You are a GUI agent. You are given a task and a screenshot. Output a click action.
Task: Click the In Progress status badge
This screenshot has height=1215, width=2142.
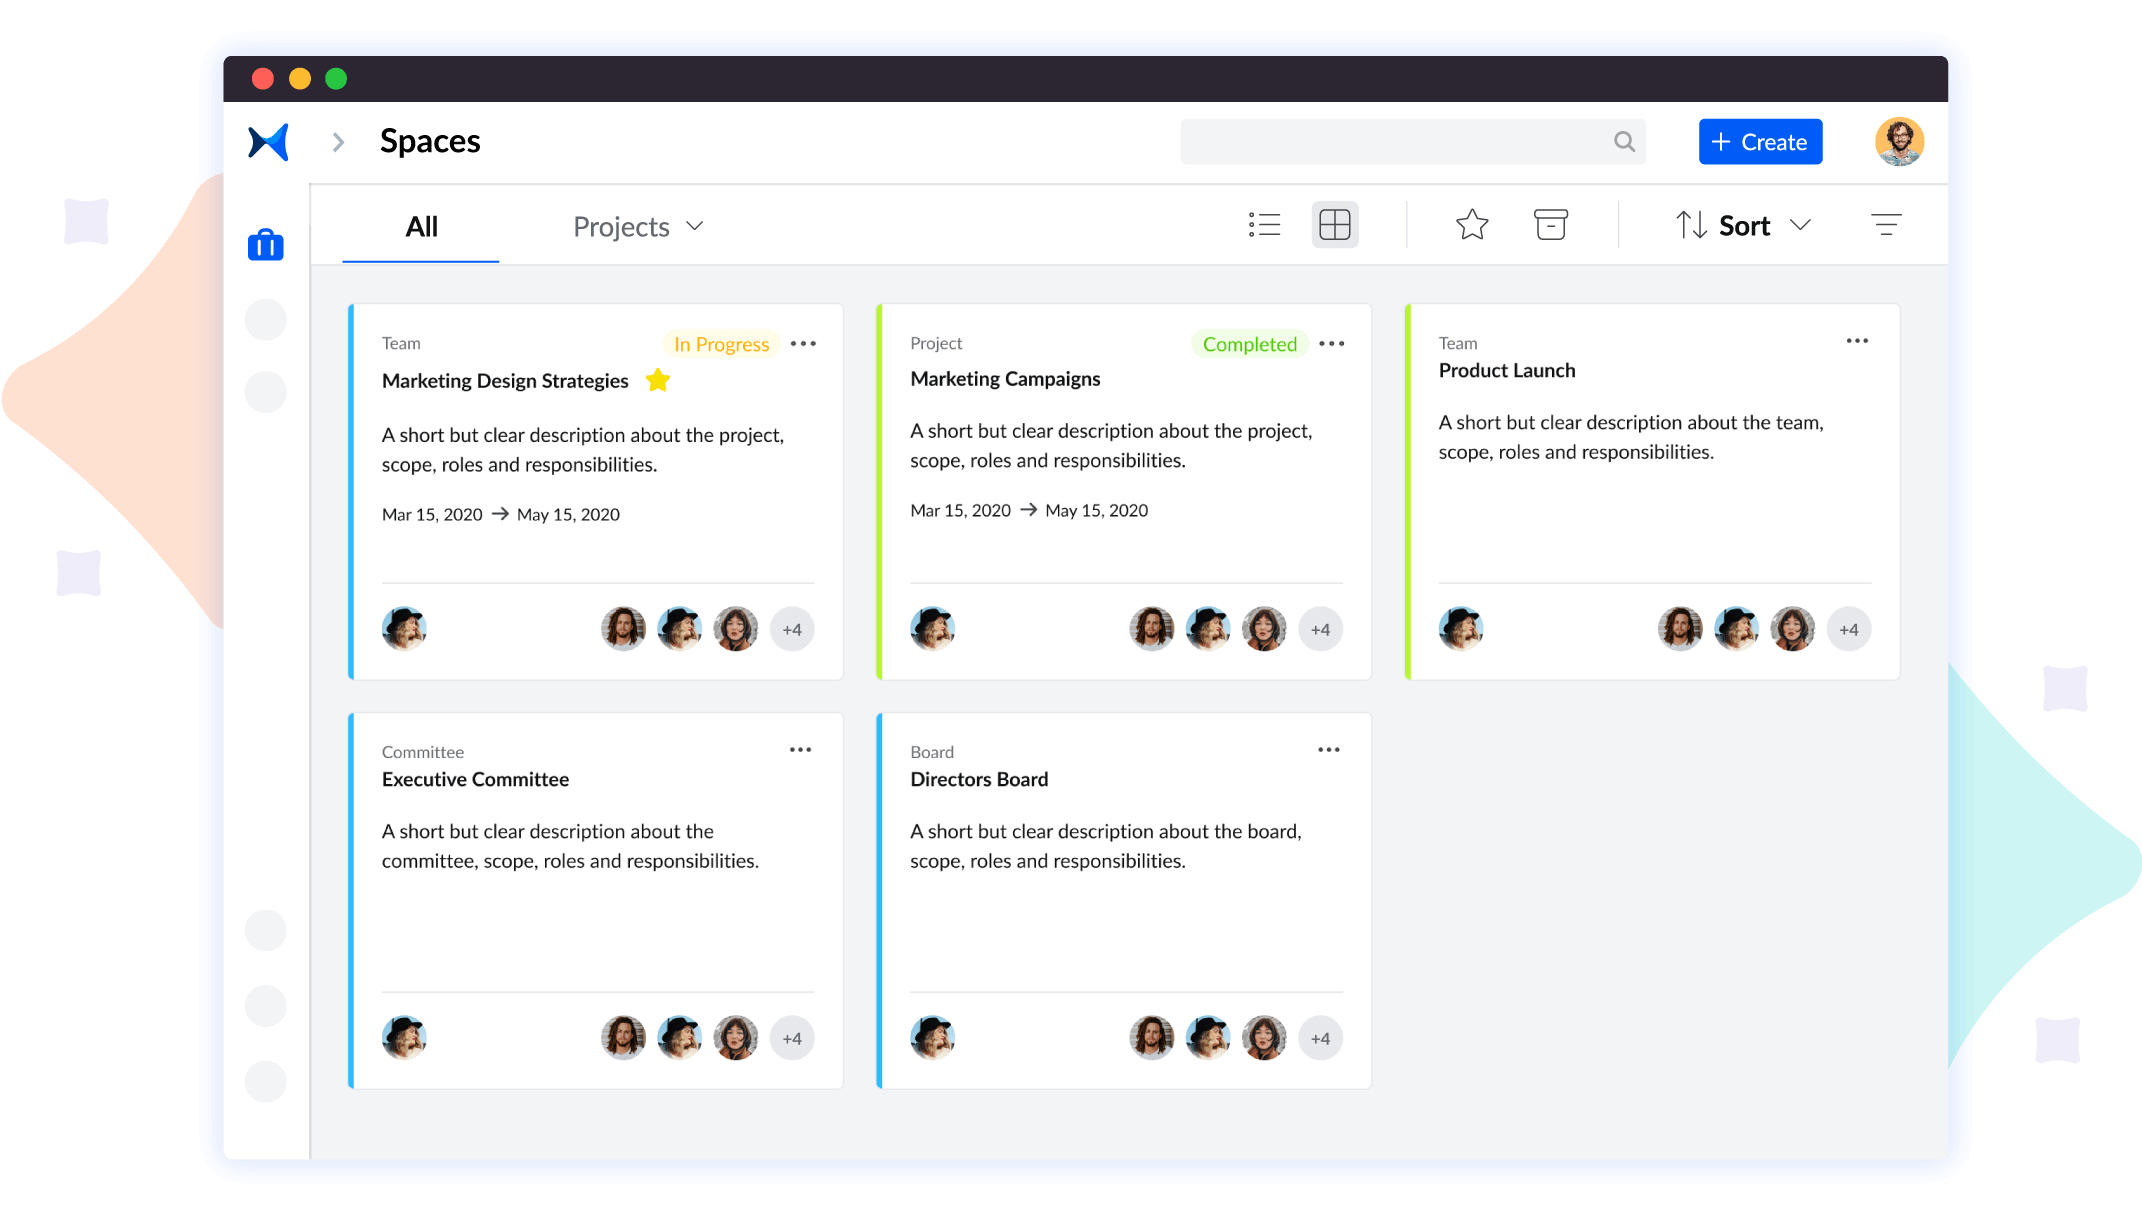click(721, 344)
